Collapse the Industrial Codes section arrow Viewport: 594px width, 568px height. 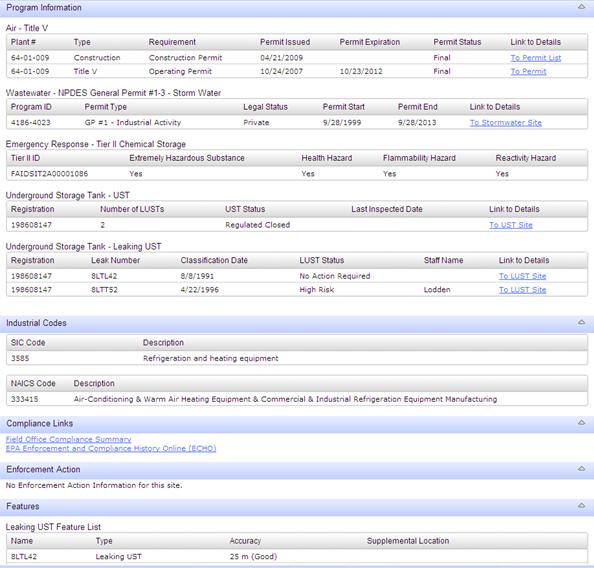581,322
